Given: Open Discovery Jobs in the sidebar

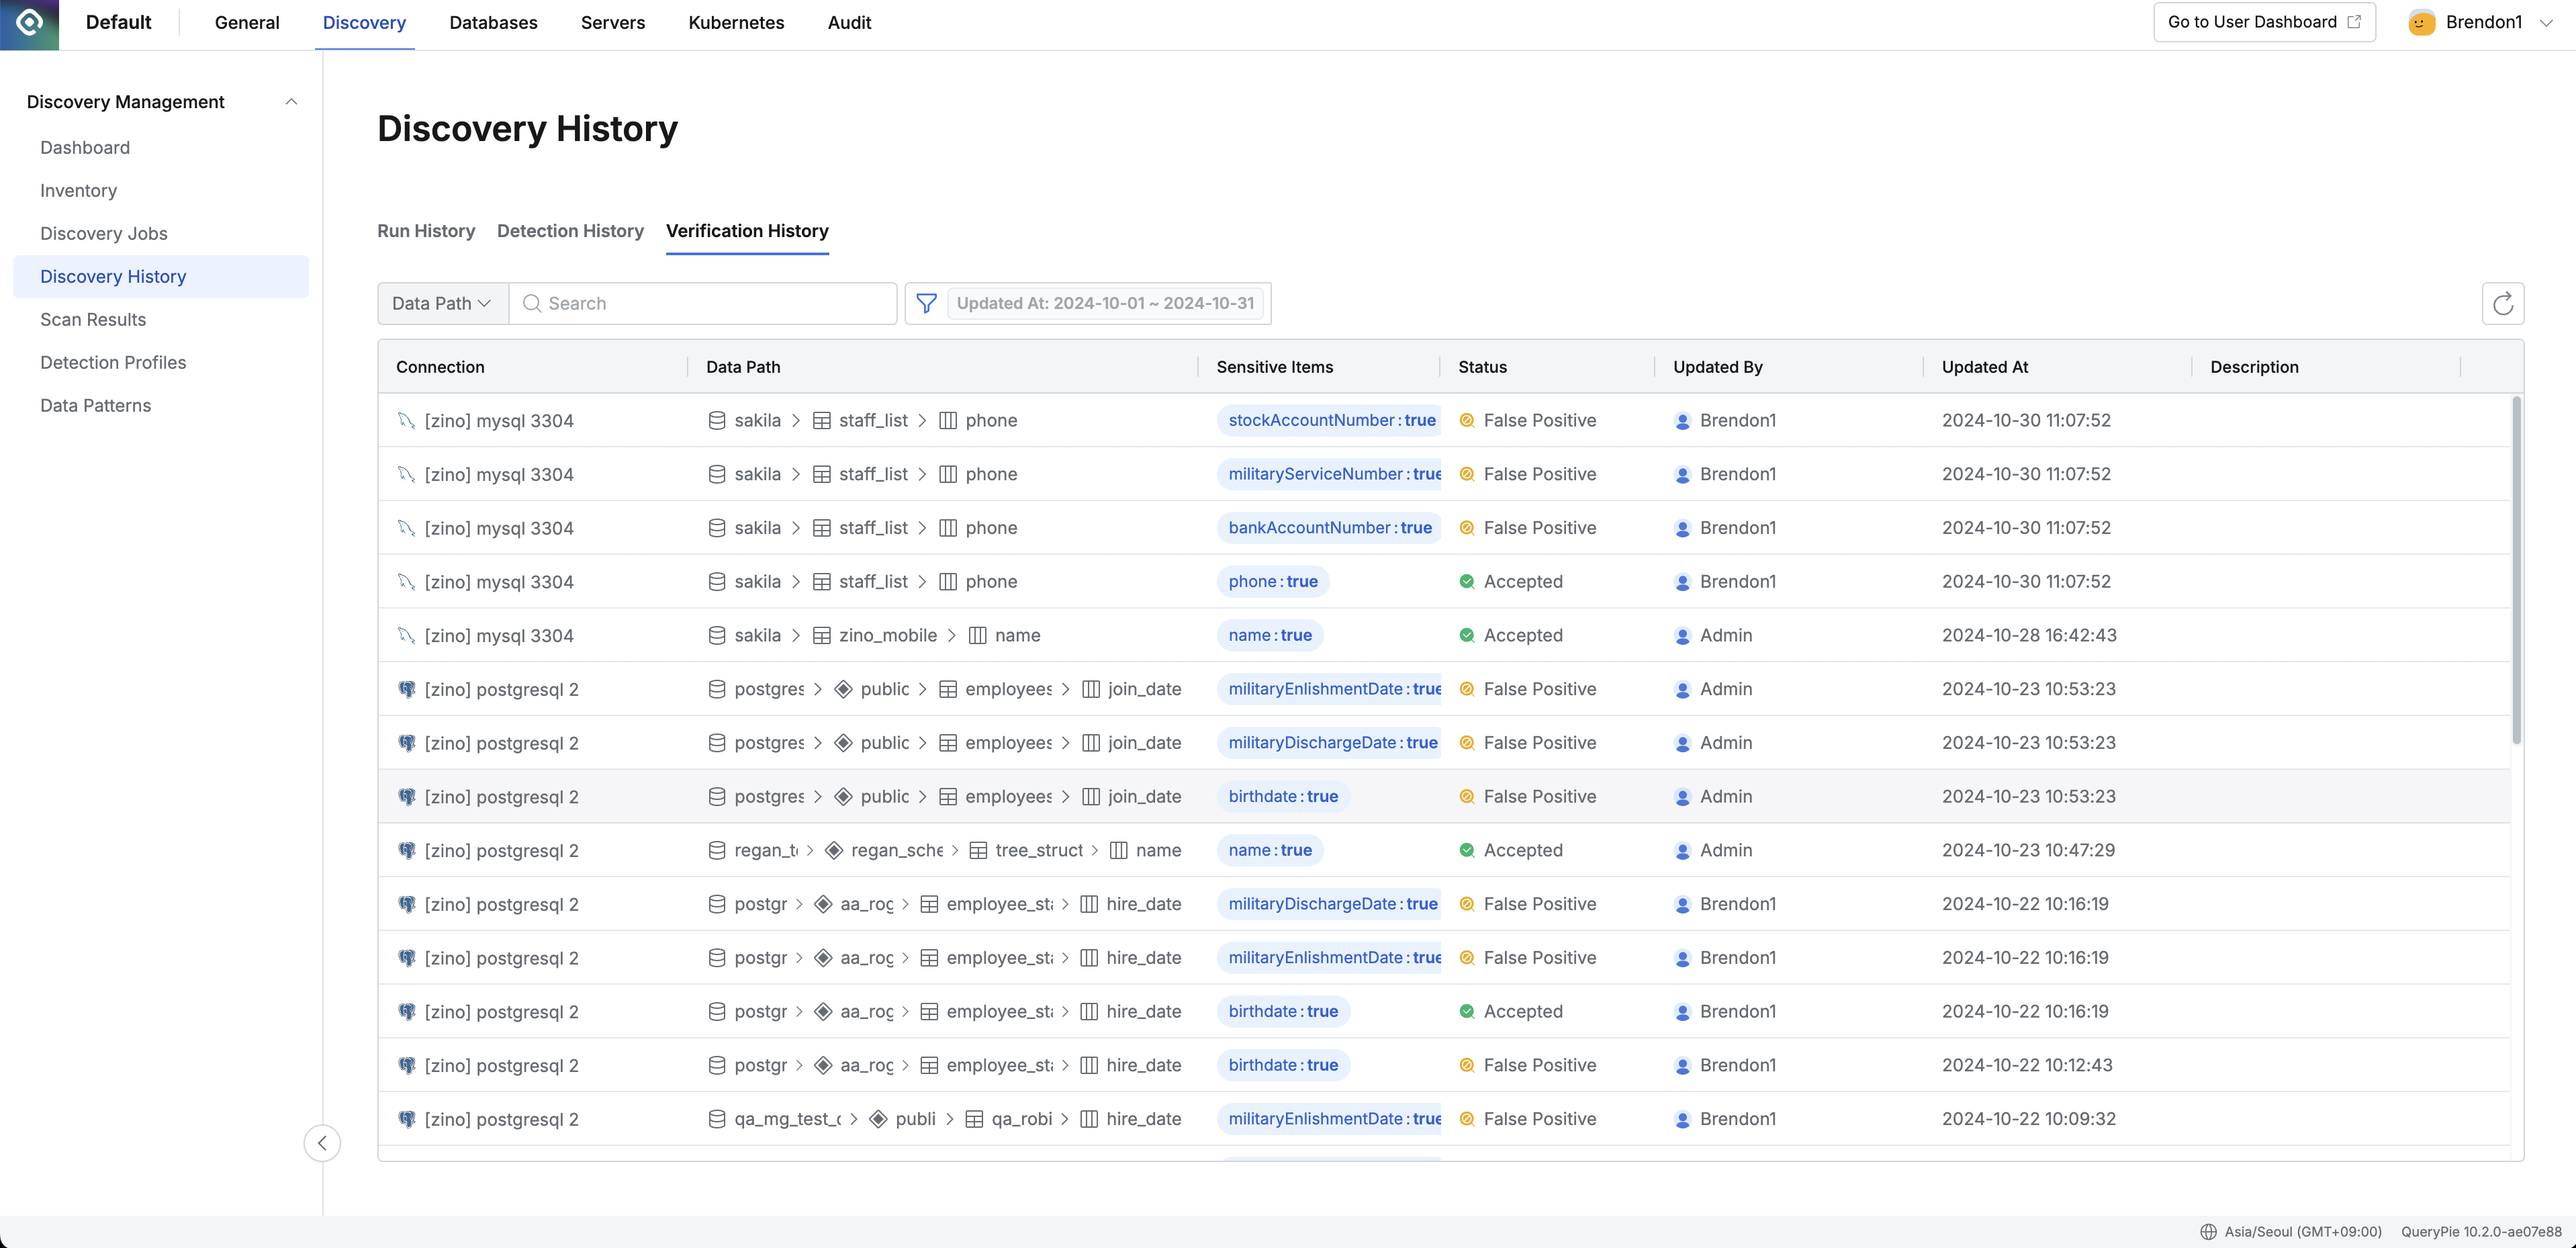Looking at the screenshot, I should point(104,234).
